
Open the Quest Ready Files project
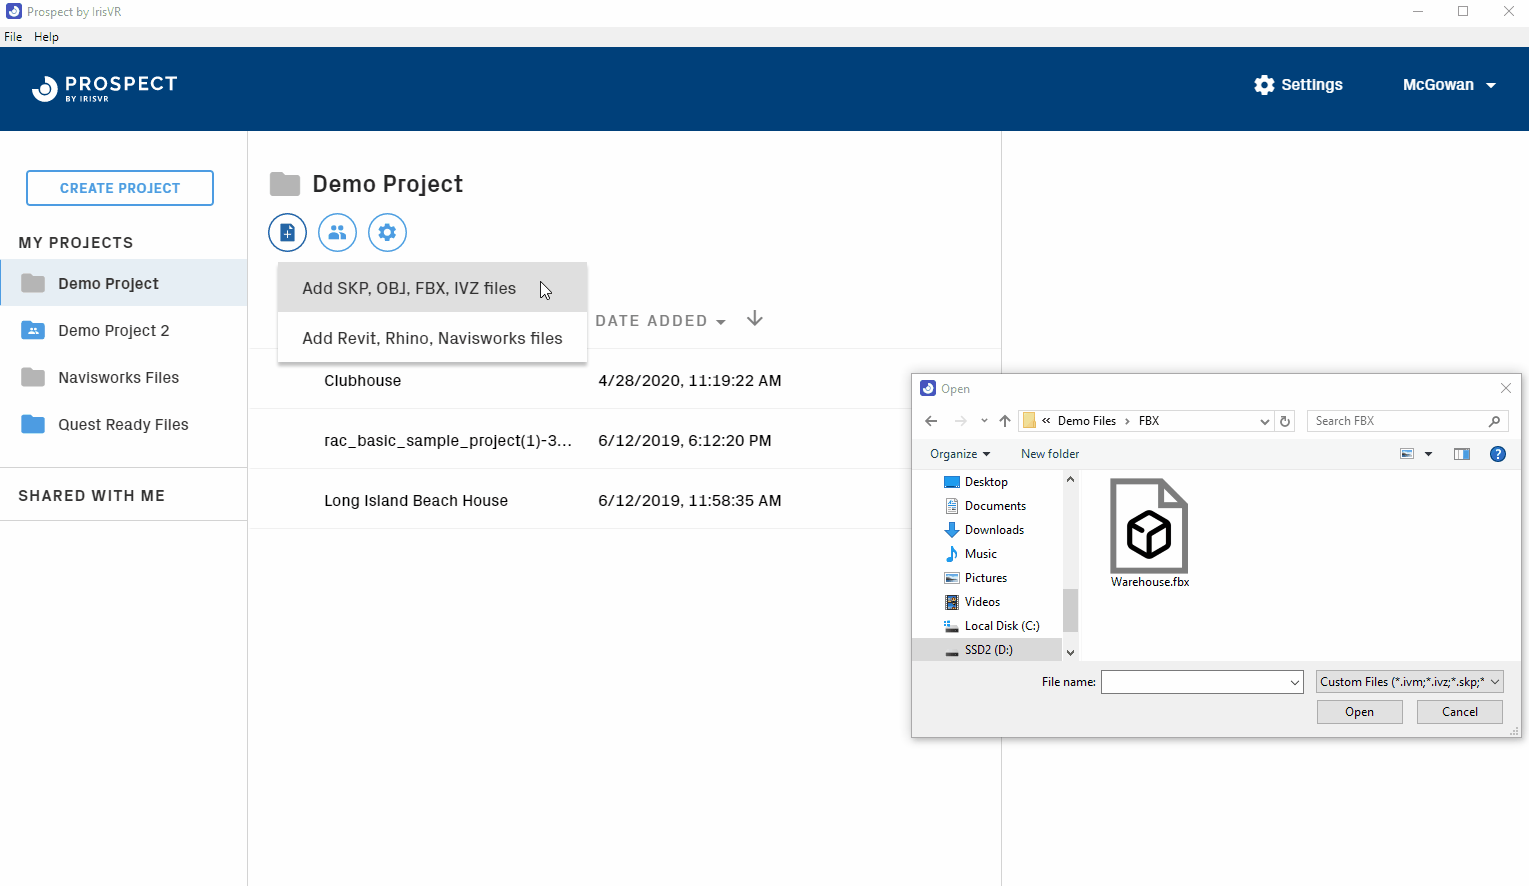click(x=124, y=424)
